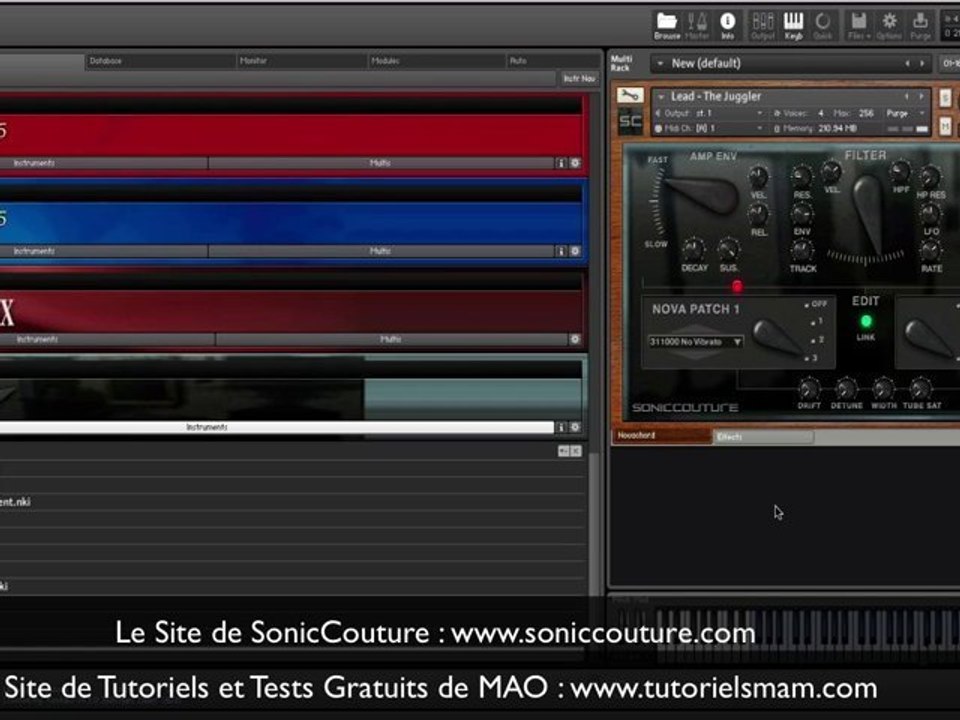The width and height of the screenshot is (960, 720).
Task: Toggle the Keyb on-screen keyboard icon
Action: [x=793, y=26]
